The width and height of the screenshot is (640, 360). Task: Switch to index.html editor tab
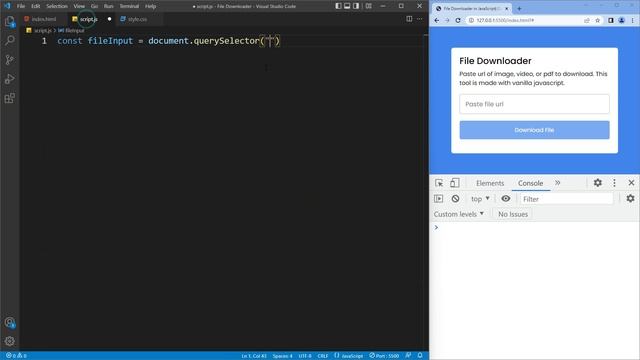point(44,19)
